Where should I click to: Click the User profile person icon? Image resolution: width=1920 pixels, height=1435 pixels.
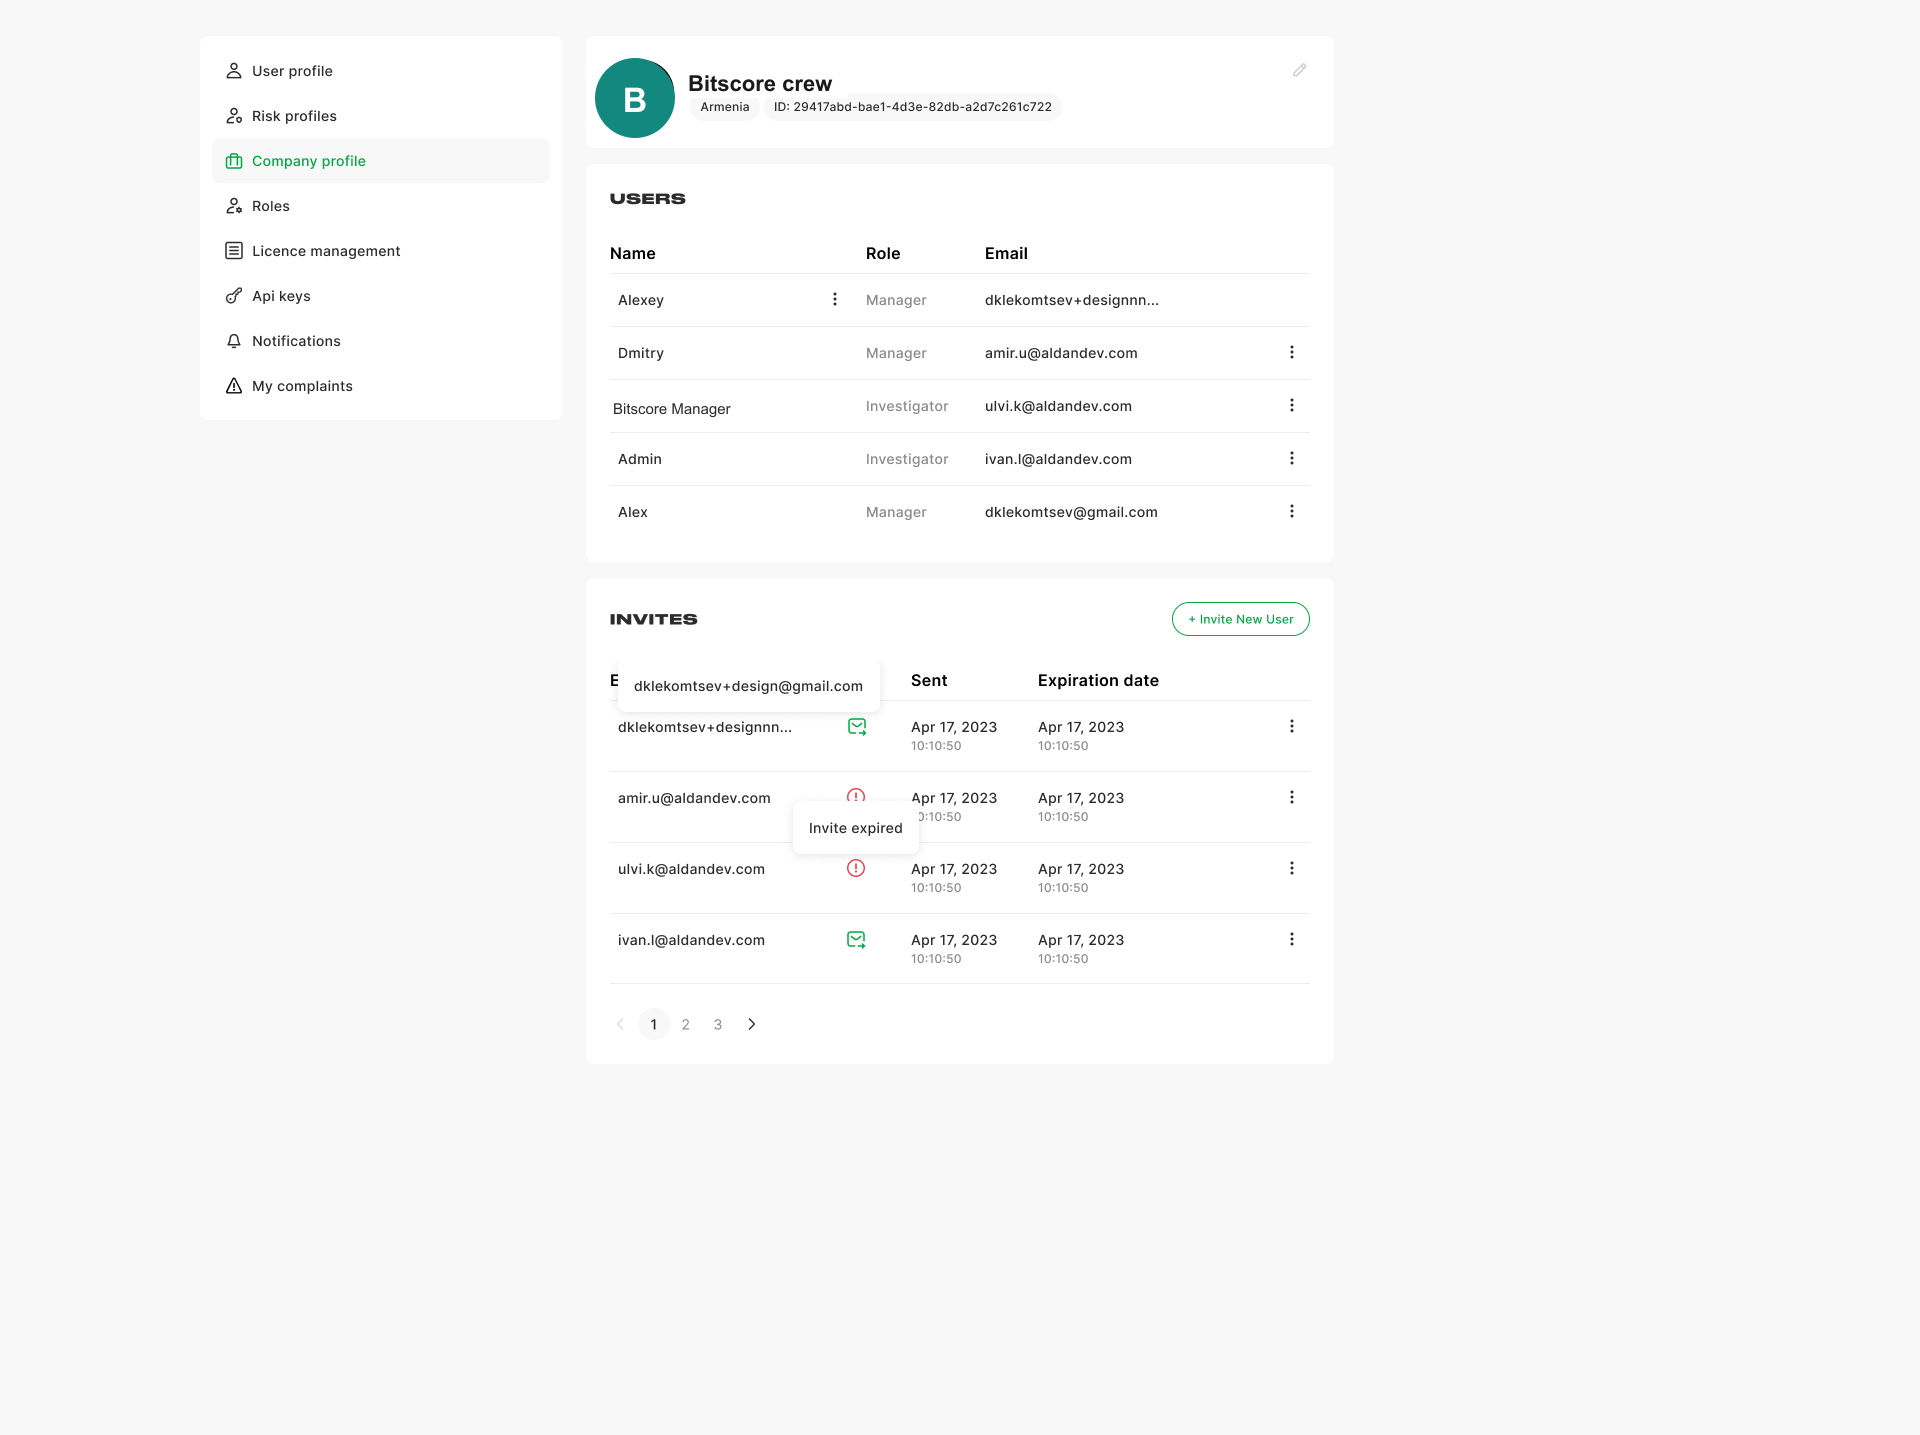[234, 71]
